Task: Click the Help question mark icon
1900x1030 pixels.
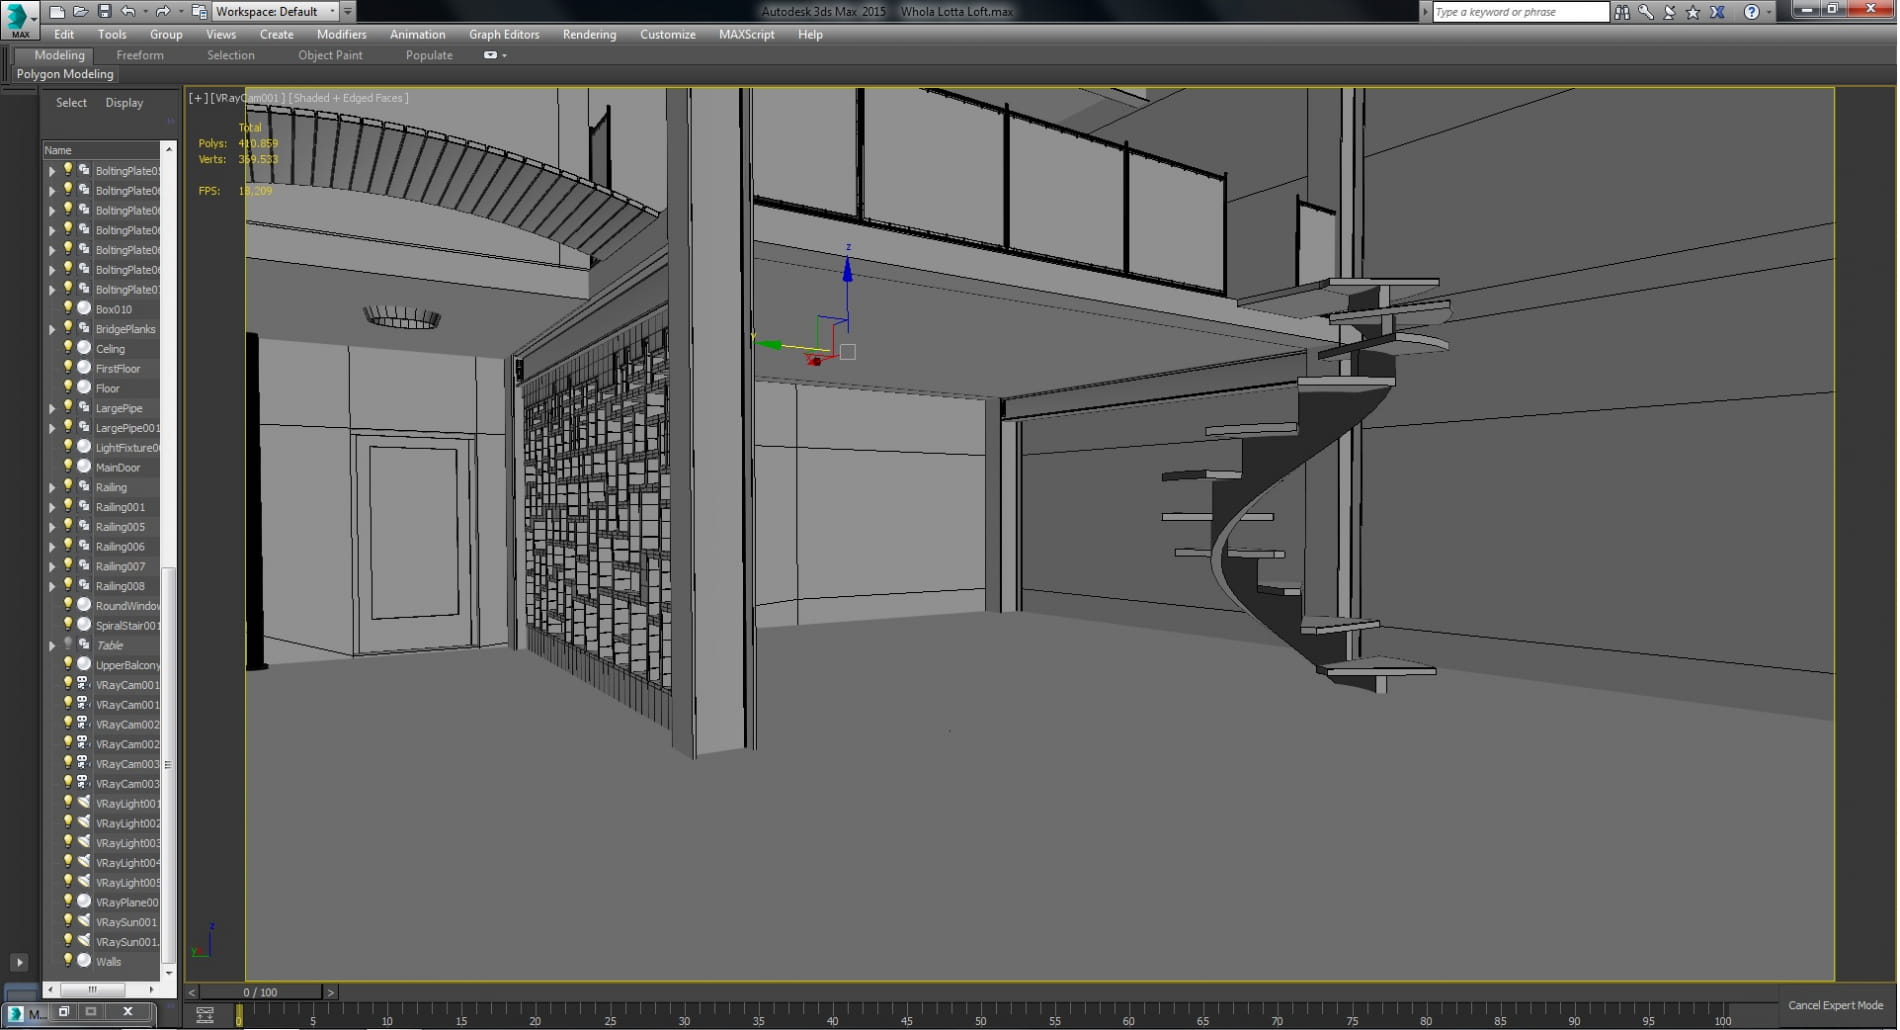Action: pos(1752,12)
